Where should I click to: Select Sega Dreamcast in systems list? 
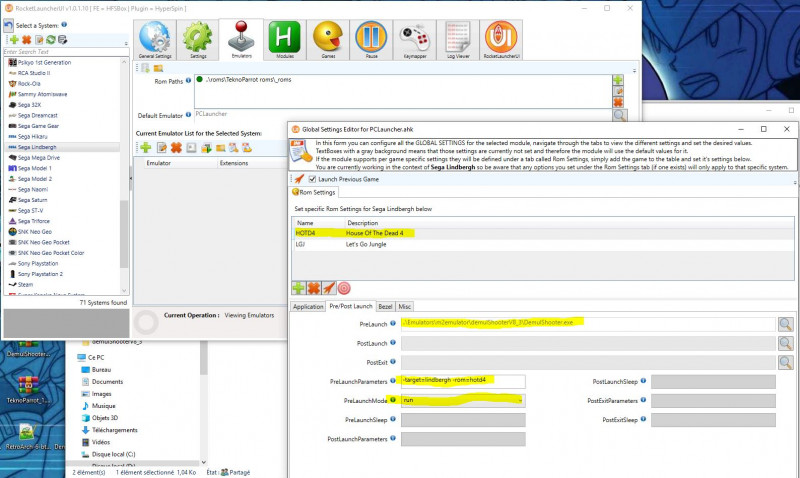click(x=38, y=115)
